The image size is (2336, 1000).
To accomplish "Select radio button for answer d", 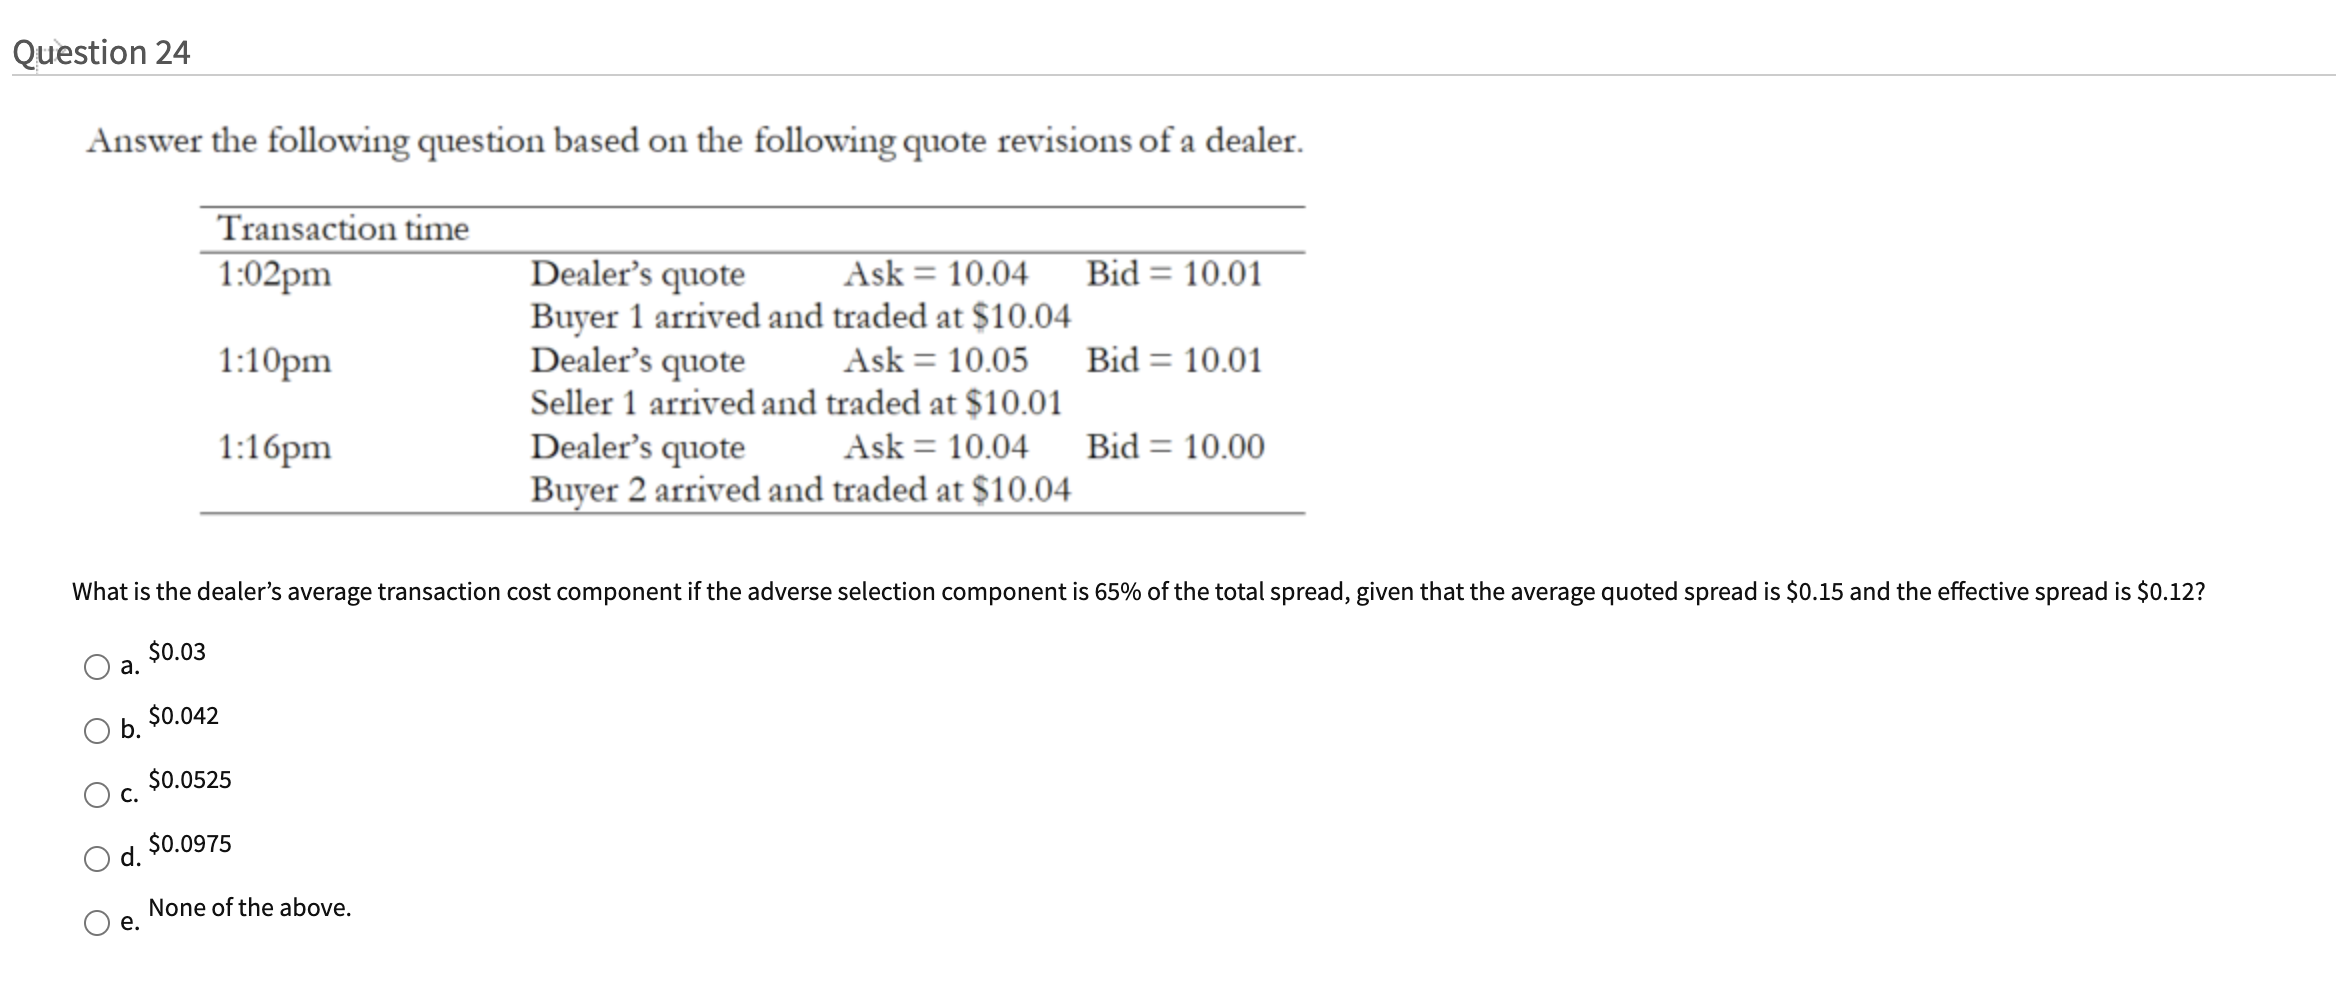I will pyautogui.click(x=96, y=862).
